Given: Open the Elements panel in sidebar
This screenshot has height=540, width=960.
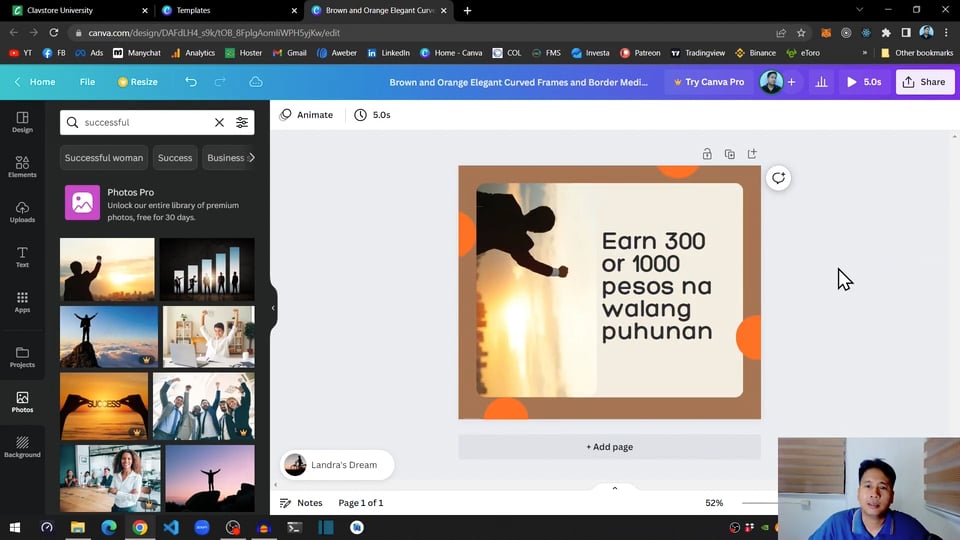Looking at the screenshot, I should pyautogui.click(x=22, y=167).
